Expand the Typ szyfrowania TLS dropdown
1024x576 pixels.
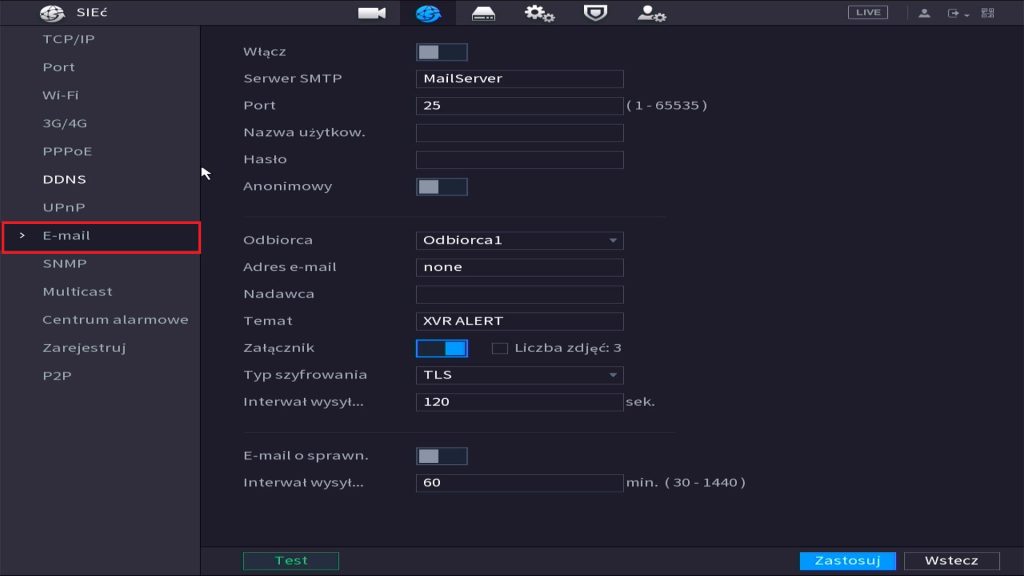coord(519,375)
